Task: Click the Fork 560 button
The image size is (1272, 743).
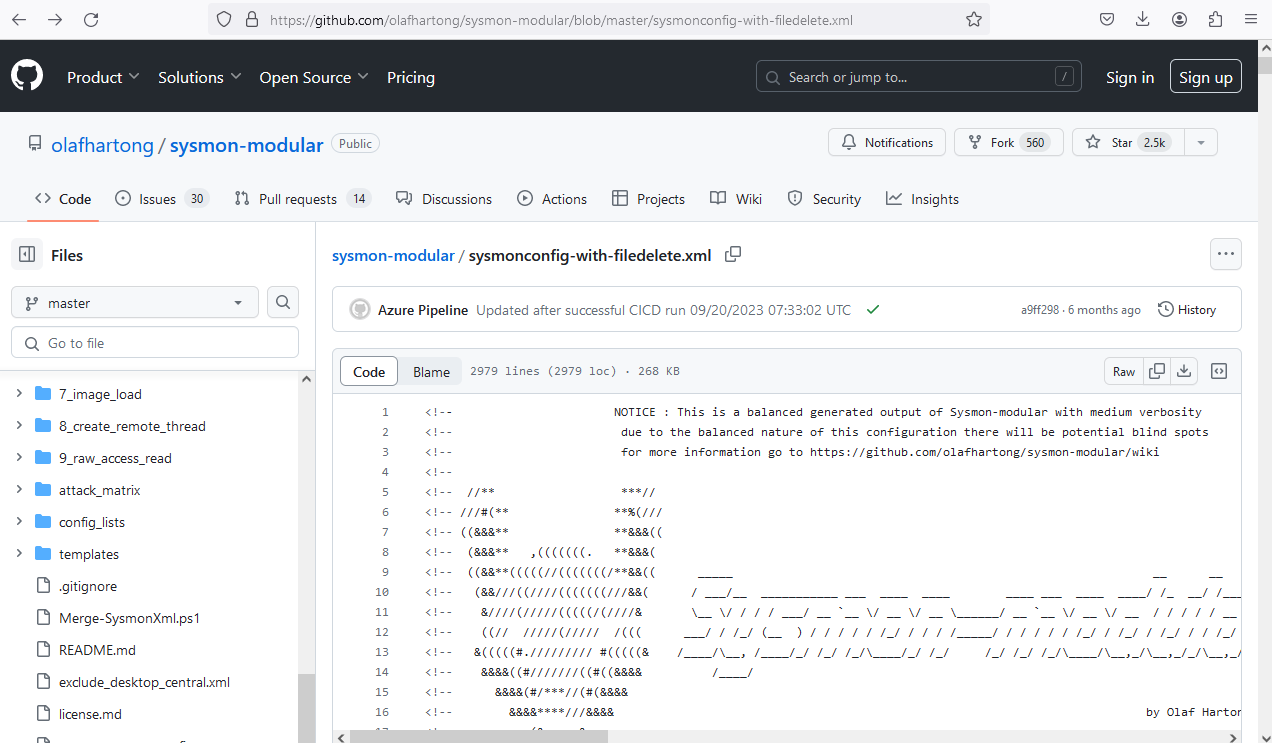Action: coord(1008,142)
